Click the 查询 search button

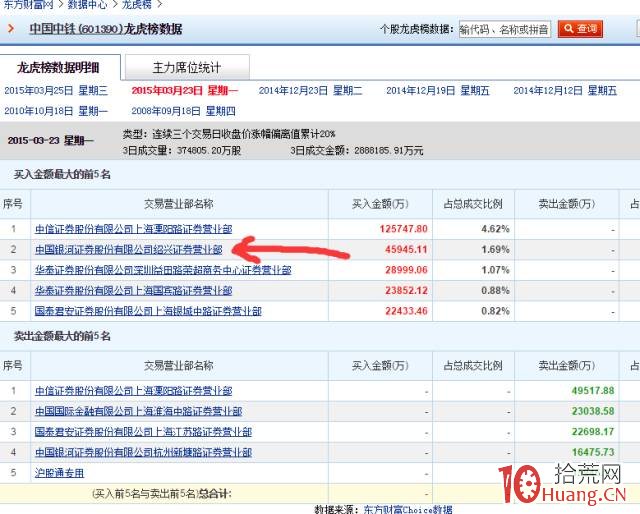[x=580, y=29]
